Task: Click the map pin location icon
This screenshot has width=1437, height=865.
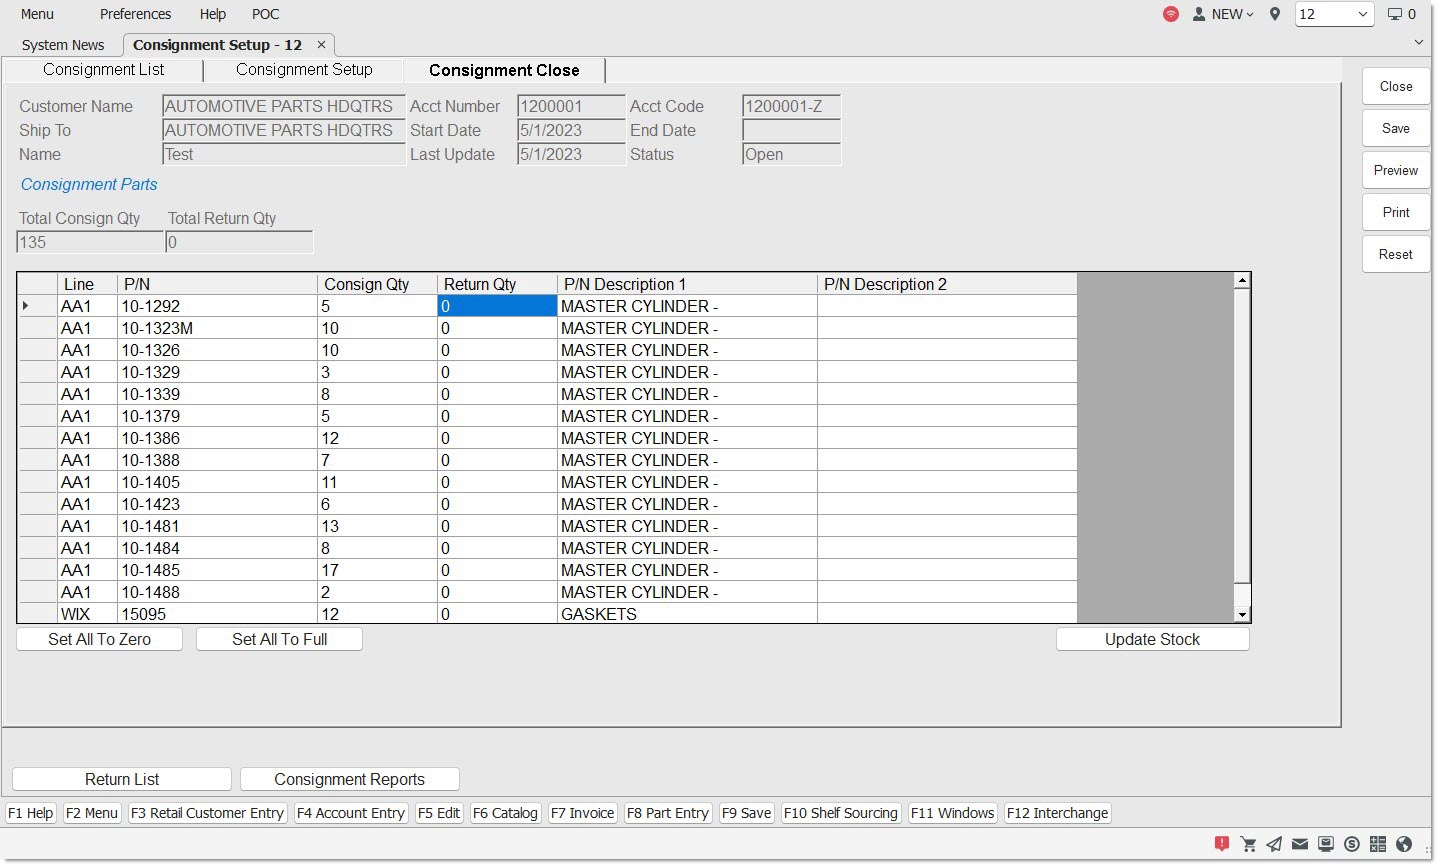Action: point(1274,14)
